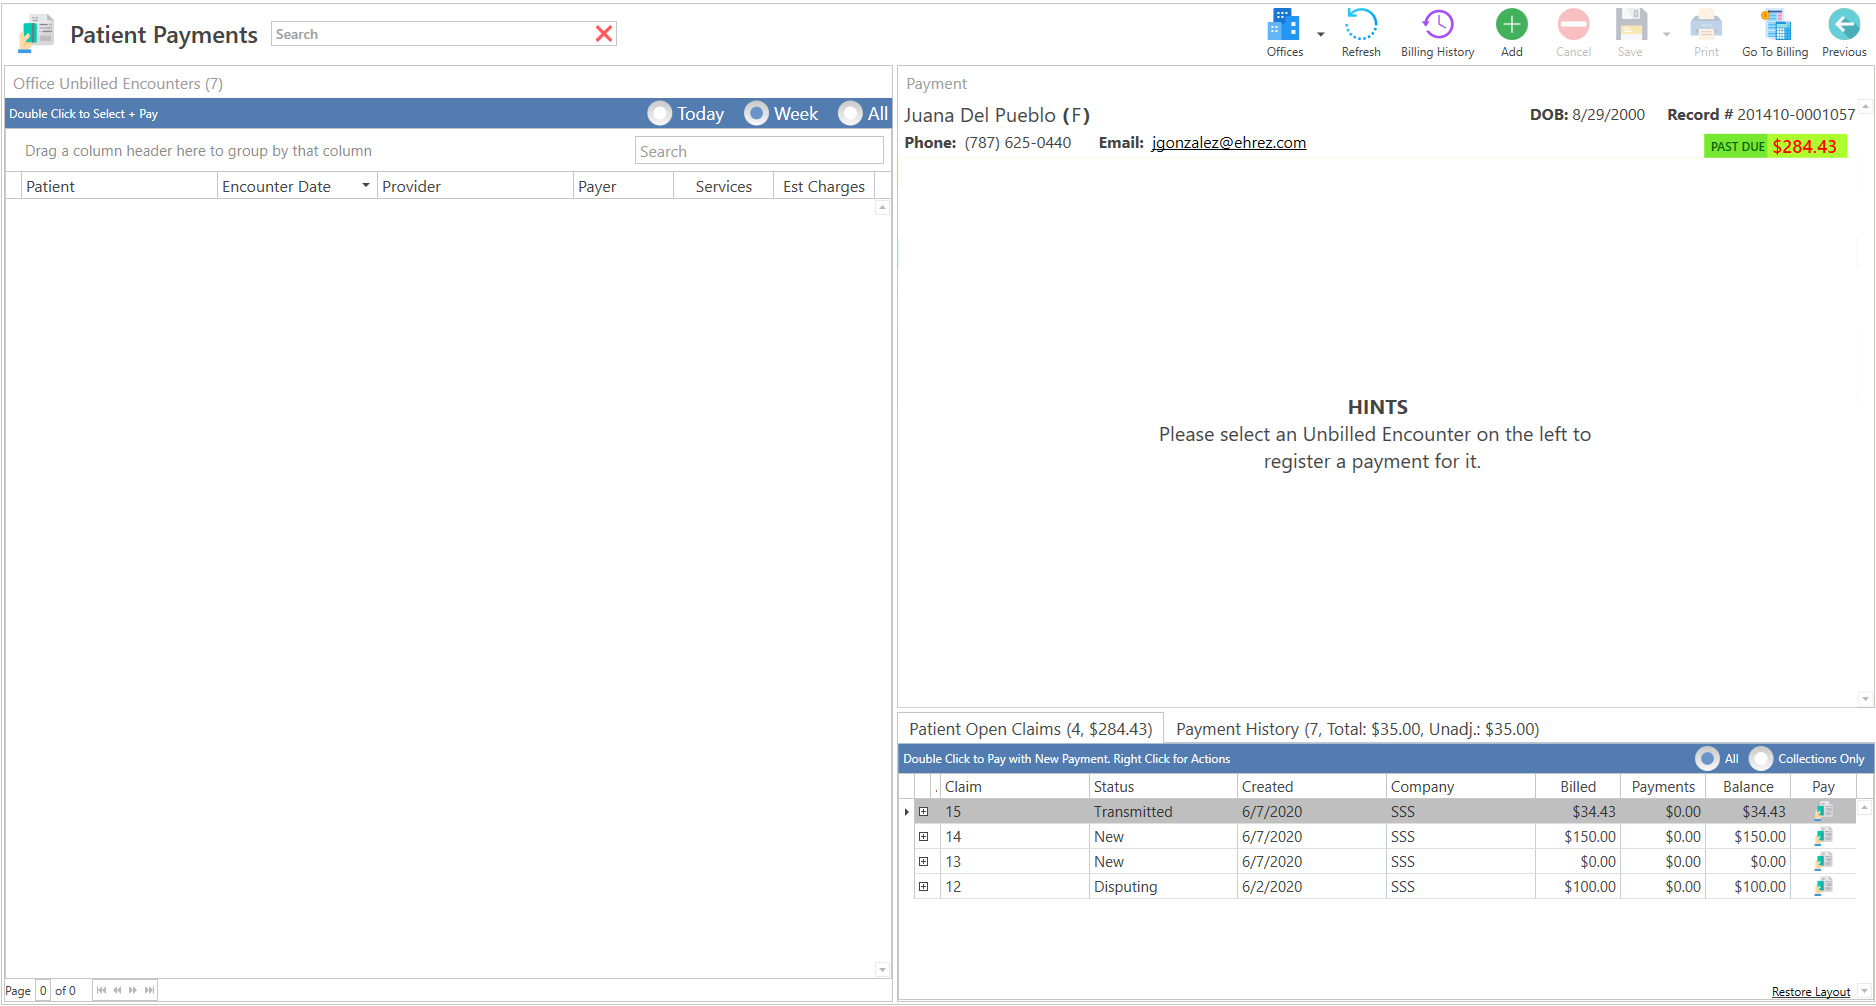1876x1006 pixels.
Task: Click Pay icon for claim 15
Action: click(x=1824, y=811)
